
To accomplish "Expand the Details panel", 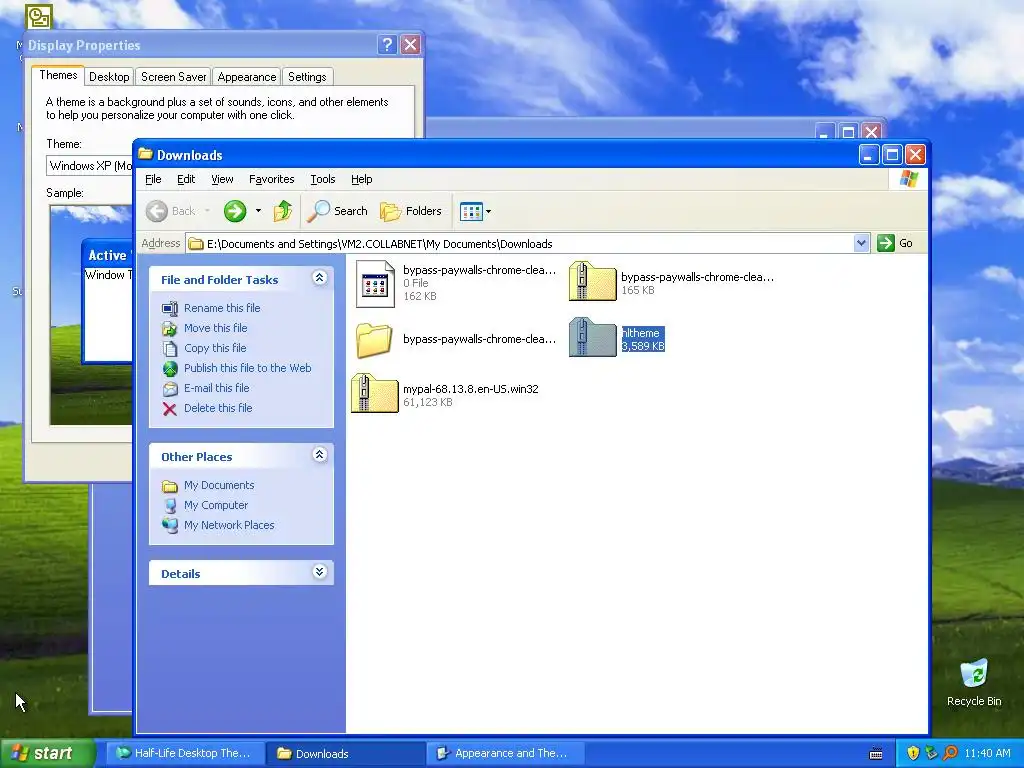I will coord(319,572).
